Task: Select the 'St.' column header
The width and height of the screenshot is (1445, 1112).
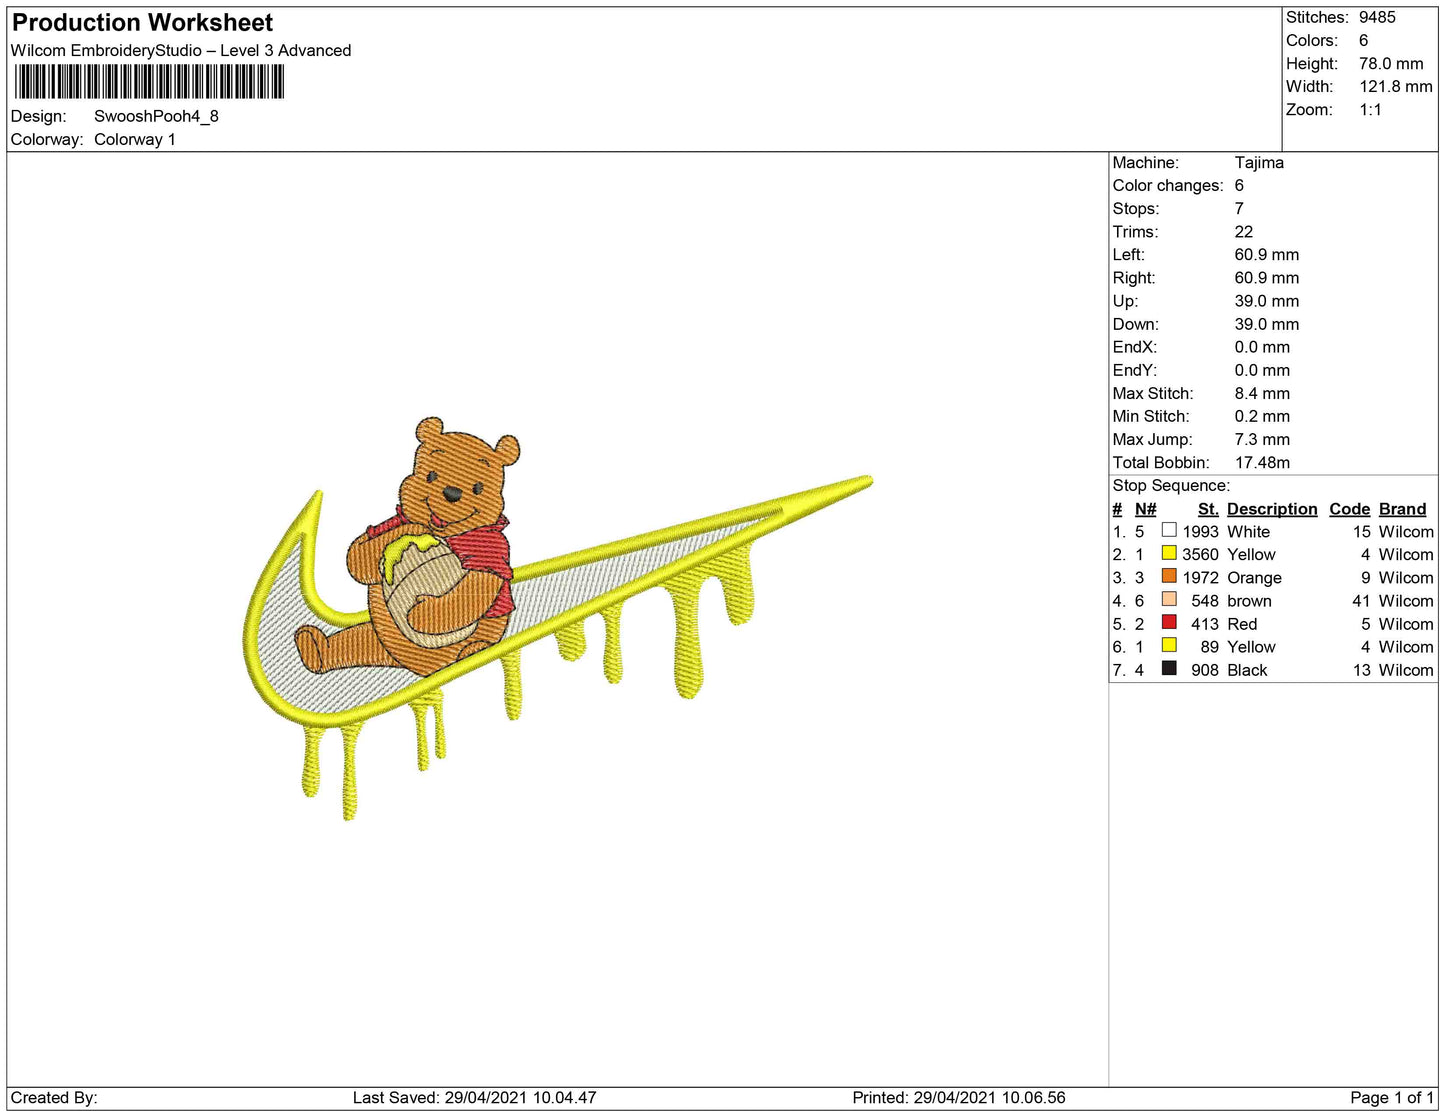Action: [x=1208, y=509]
